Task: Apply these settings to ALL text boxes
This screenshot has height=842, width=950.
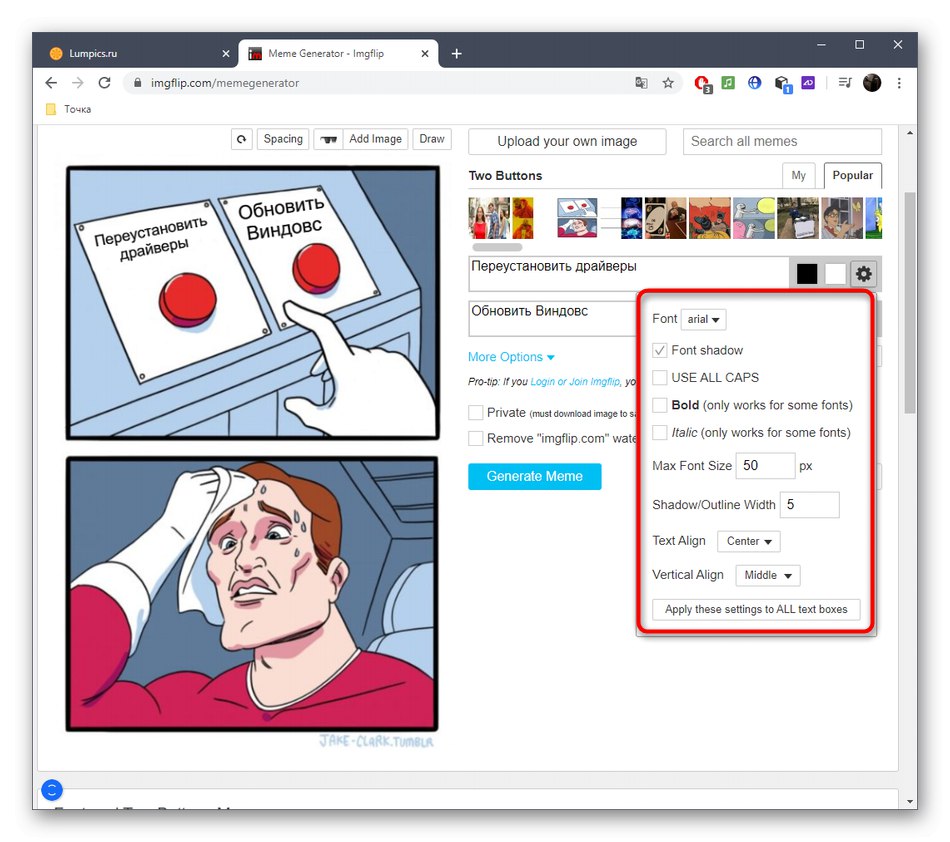Action: 756,609
